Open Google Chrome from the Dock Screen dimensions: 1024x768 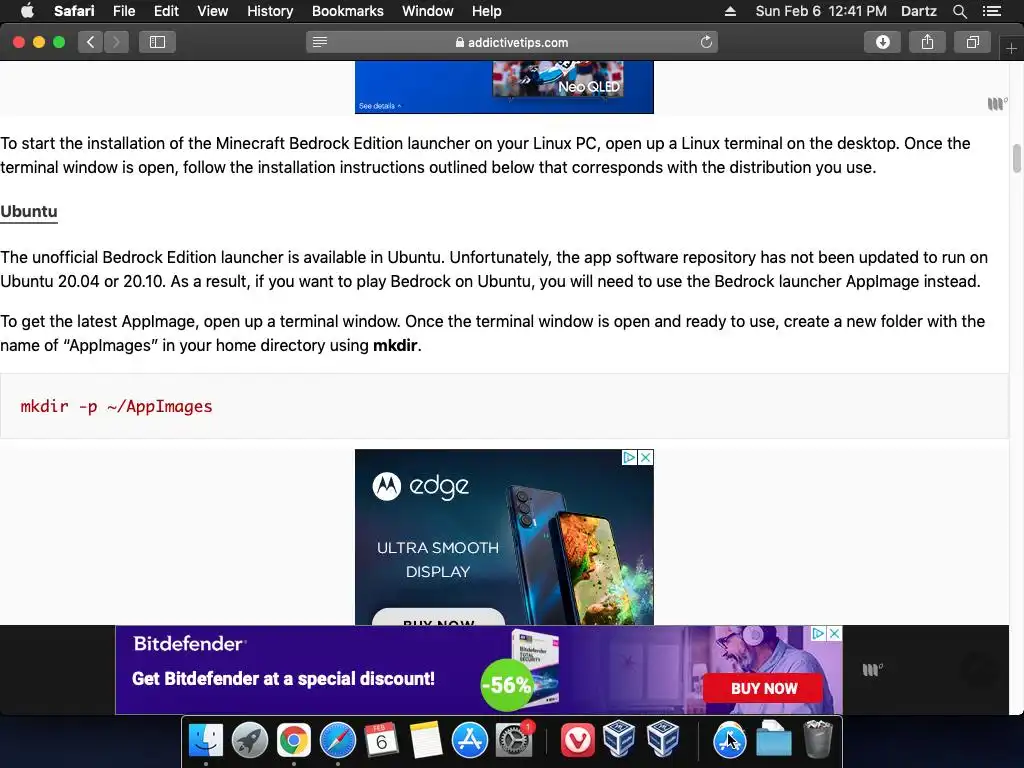tap(293, 741)
